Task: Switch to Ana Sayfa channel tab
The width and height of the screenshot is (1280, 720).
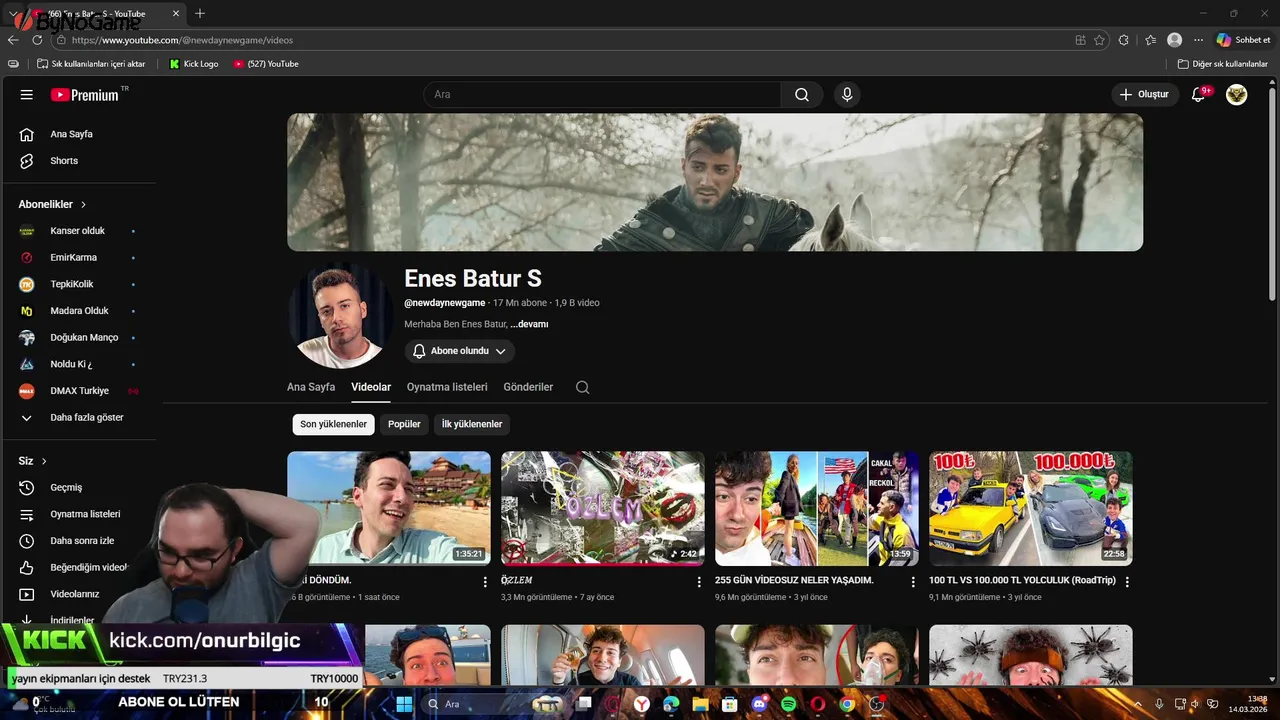Action: (x=311, y=387)
